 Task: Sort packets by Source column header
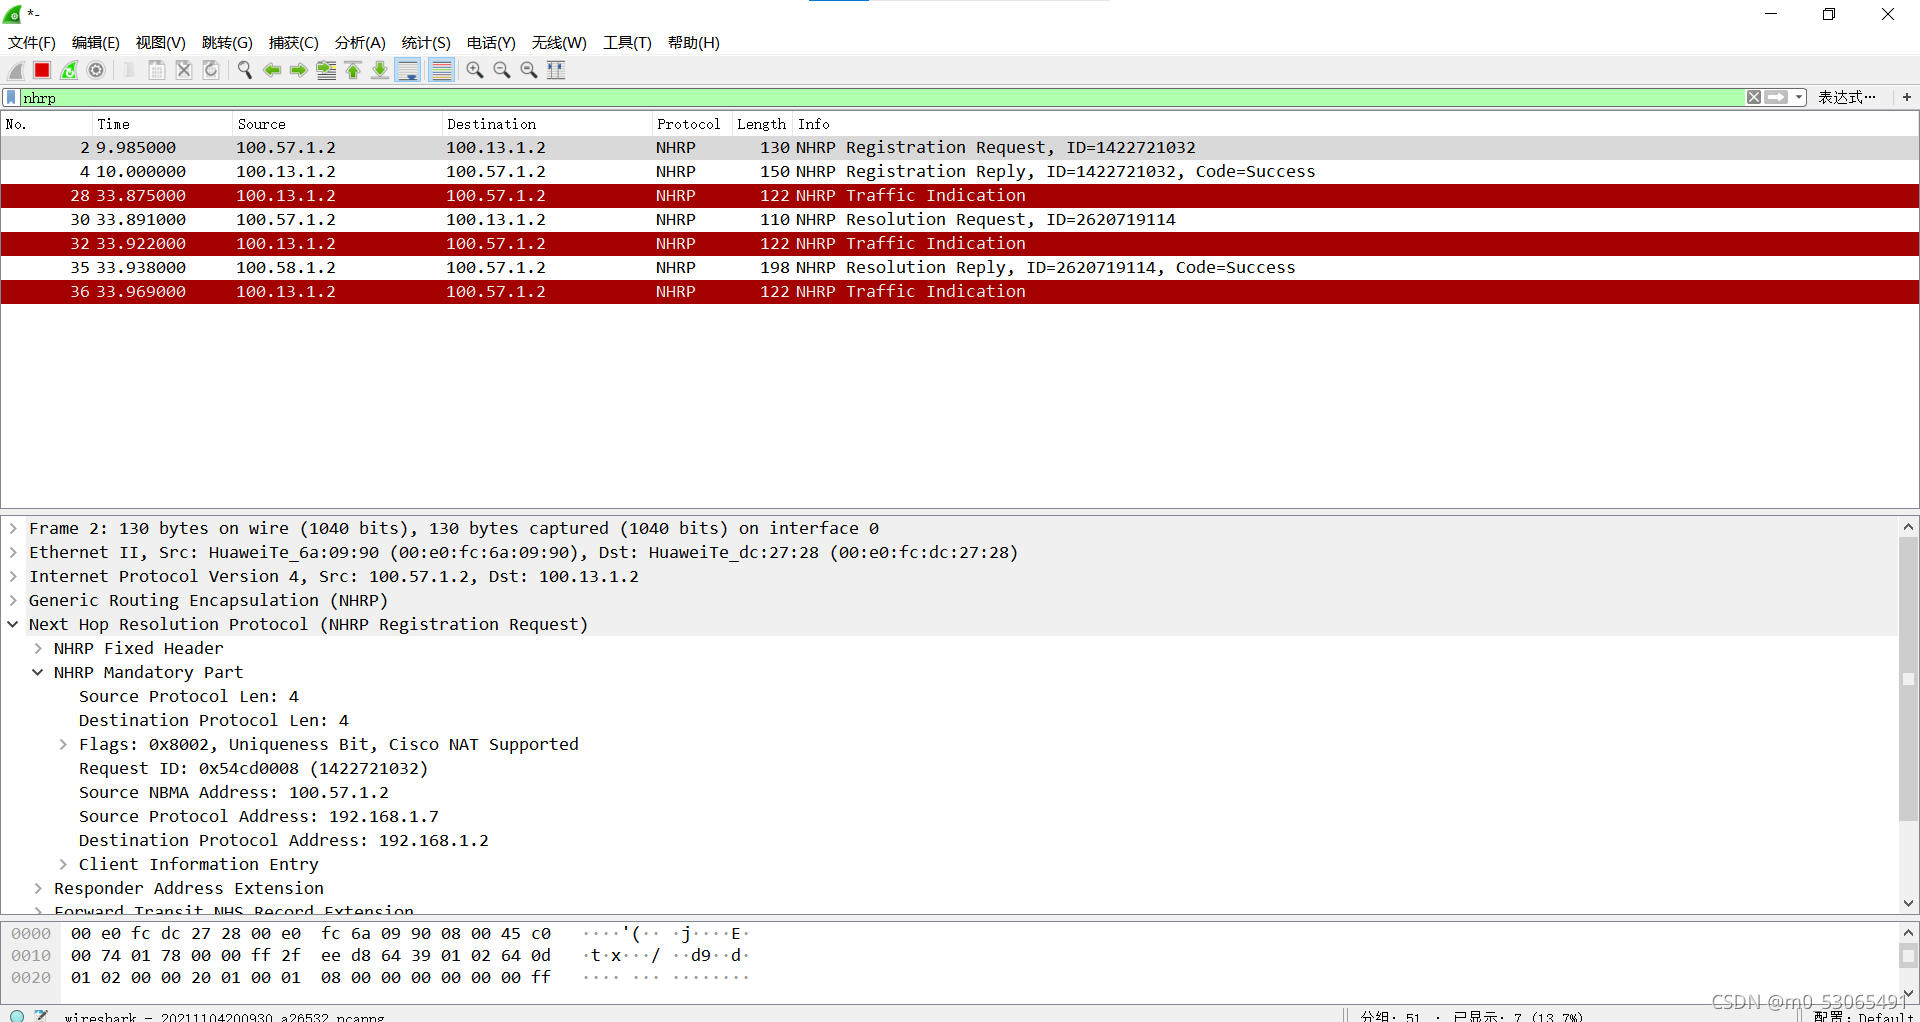(336, 124)
